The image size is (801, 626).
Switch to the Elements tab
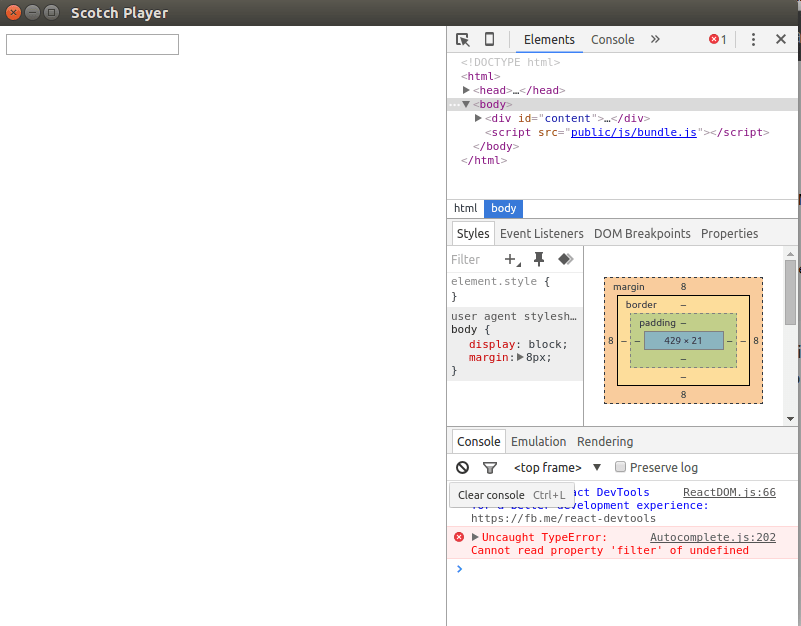click(549, 39)
